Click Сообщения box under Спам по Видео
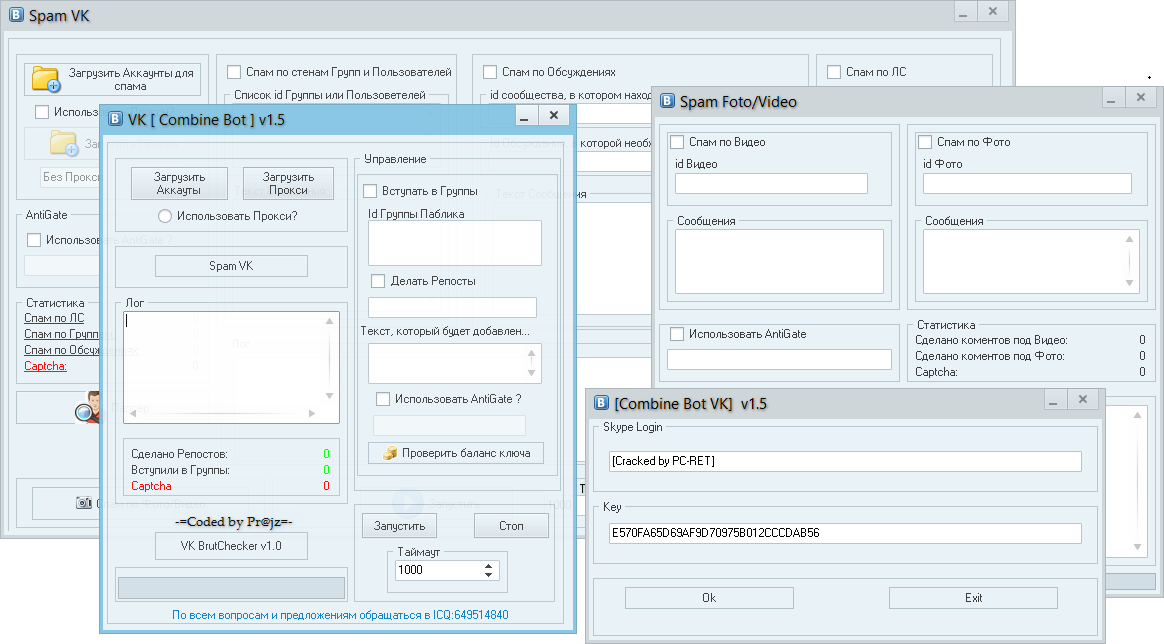 coord(779,261)
